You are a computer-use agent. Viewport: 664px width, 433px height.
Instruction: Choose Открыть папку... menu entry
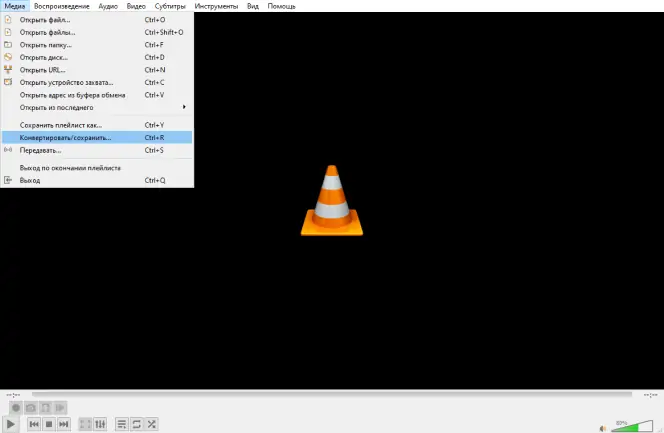click(x=97, y=45)
